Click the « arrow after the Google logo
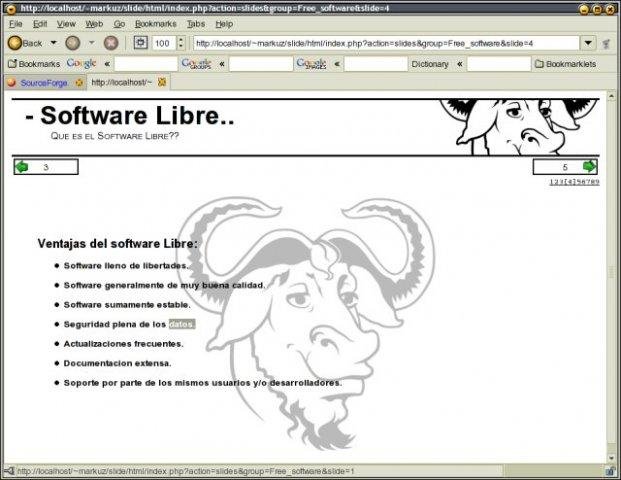Image resolution: width=621 pixels, height=480 pixels. point(107,64)
